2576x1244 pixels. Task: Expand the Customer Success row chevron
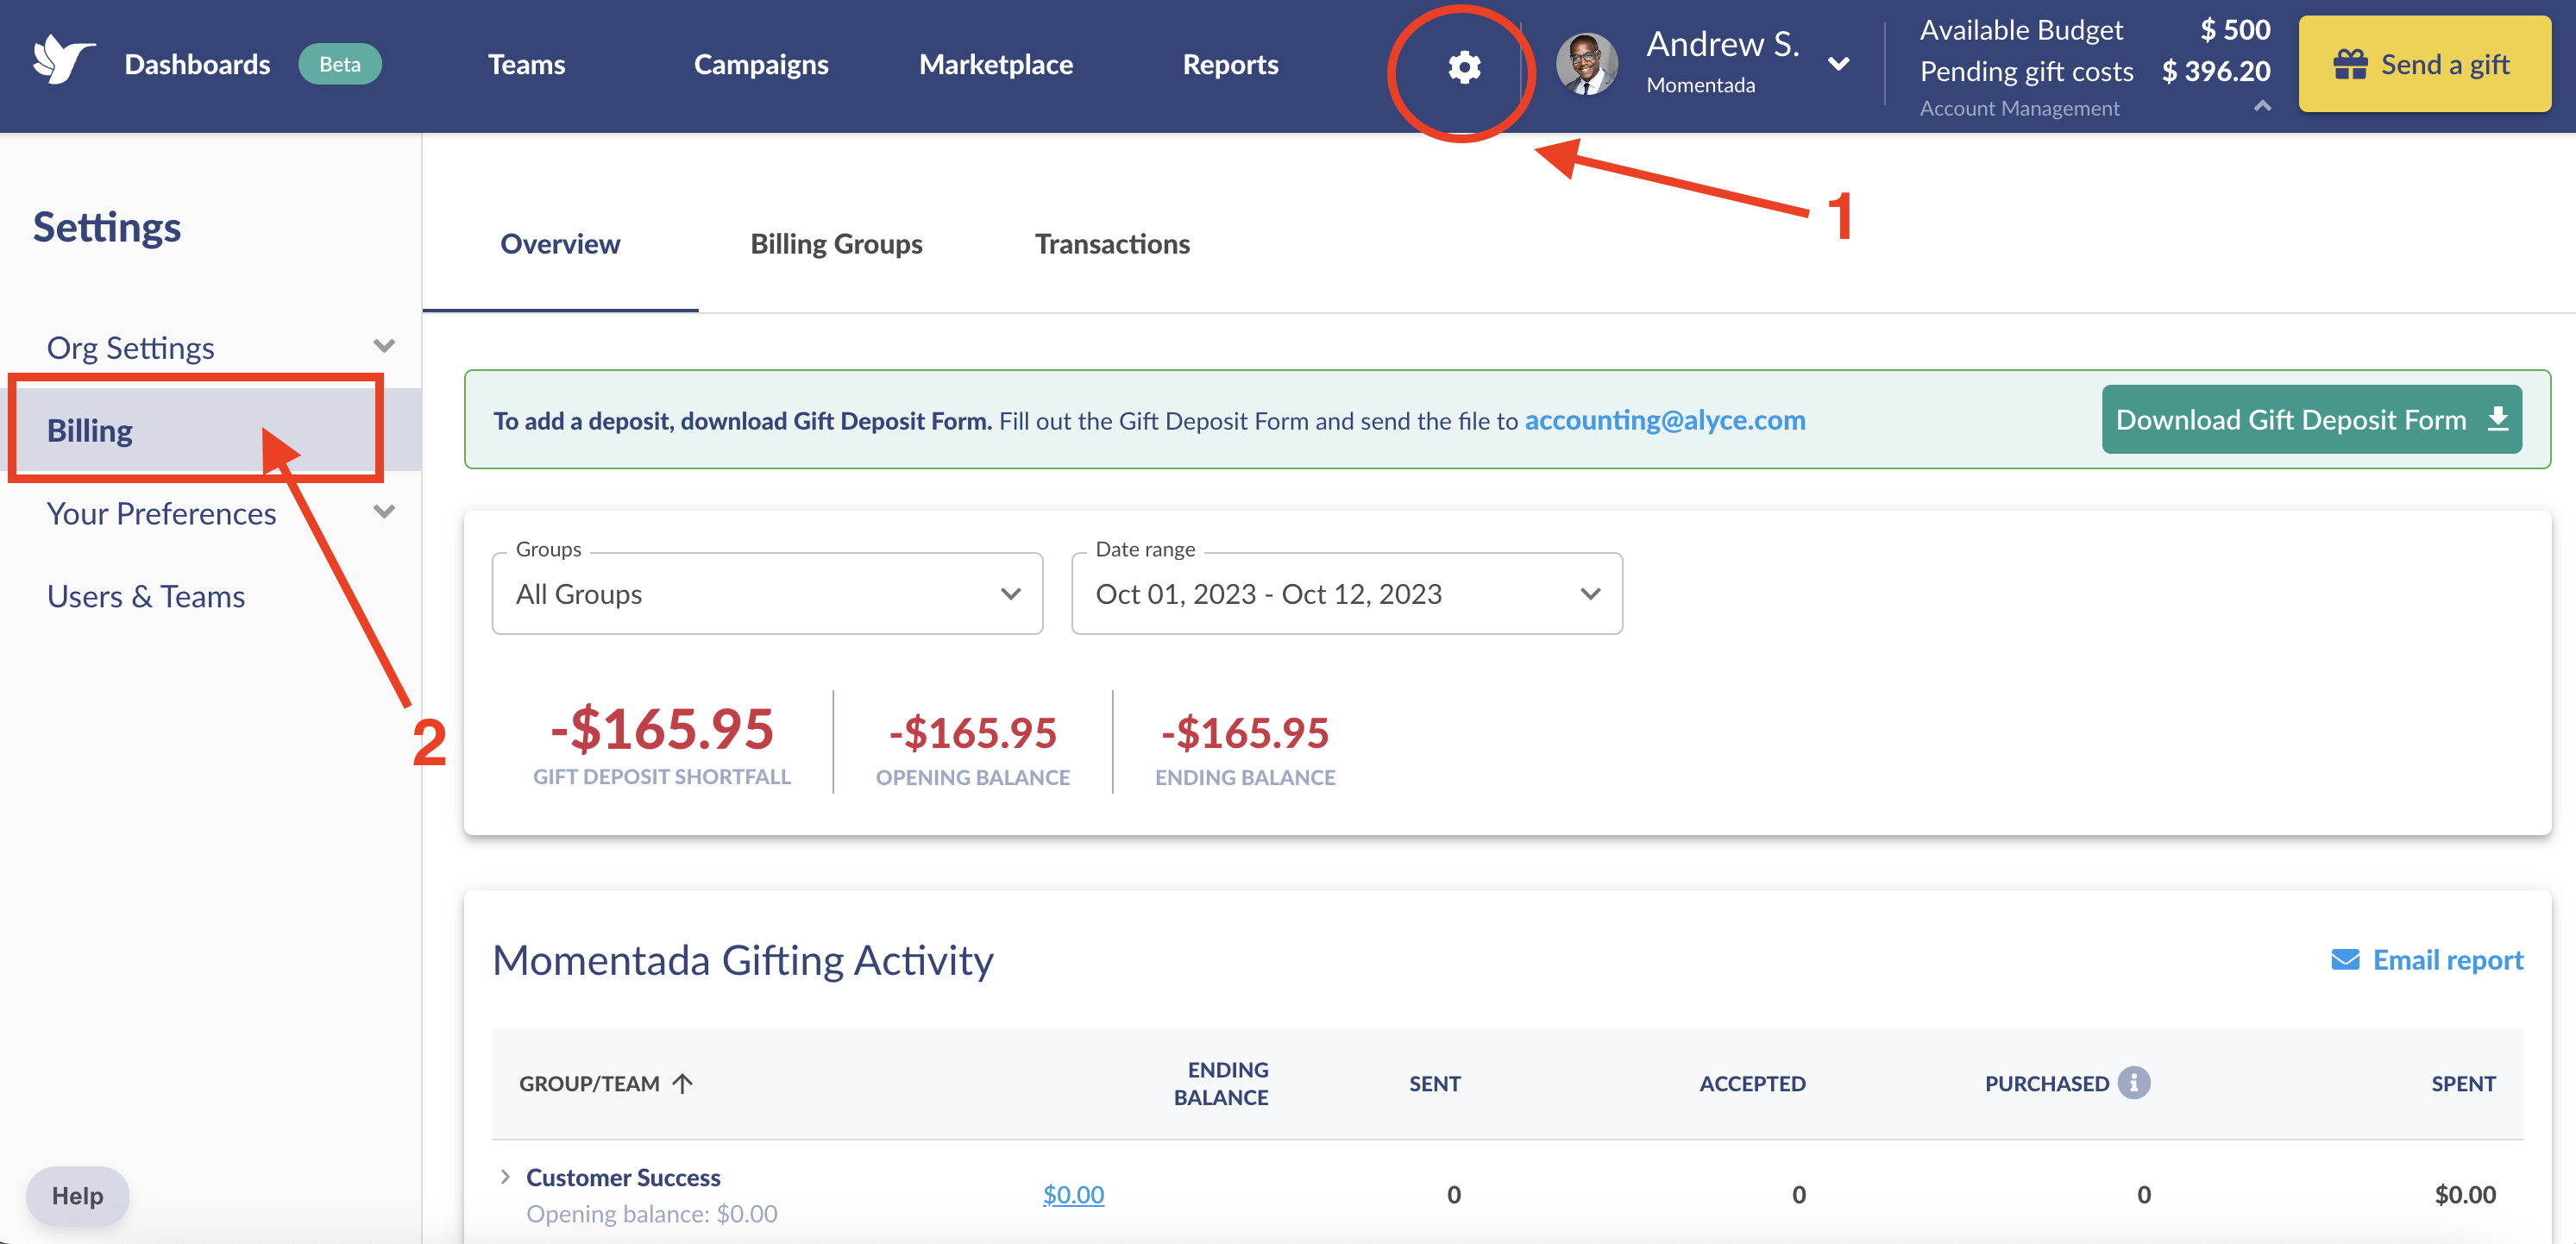505,1177
